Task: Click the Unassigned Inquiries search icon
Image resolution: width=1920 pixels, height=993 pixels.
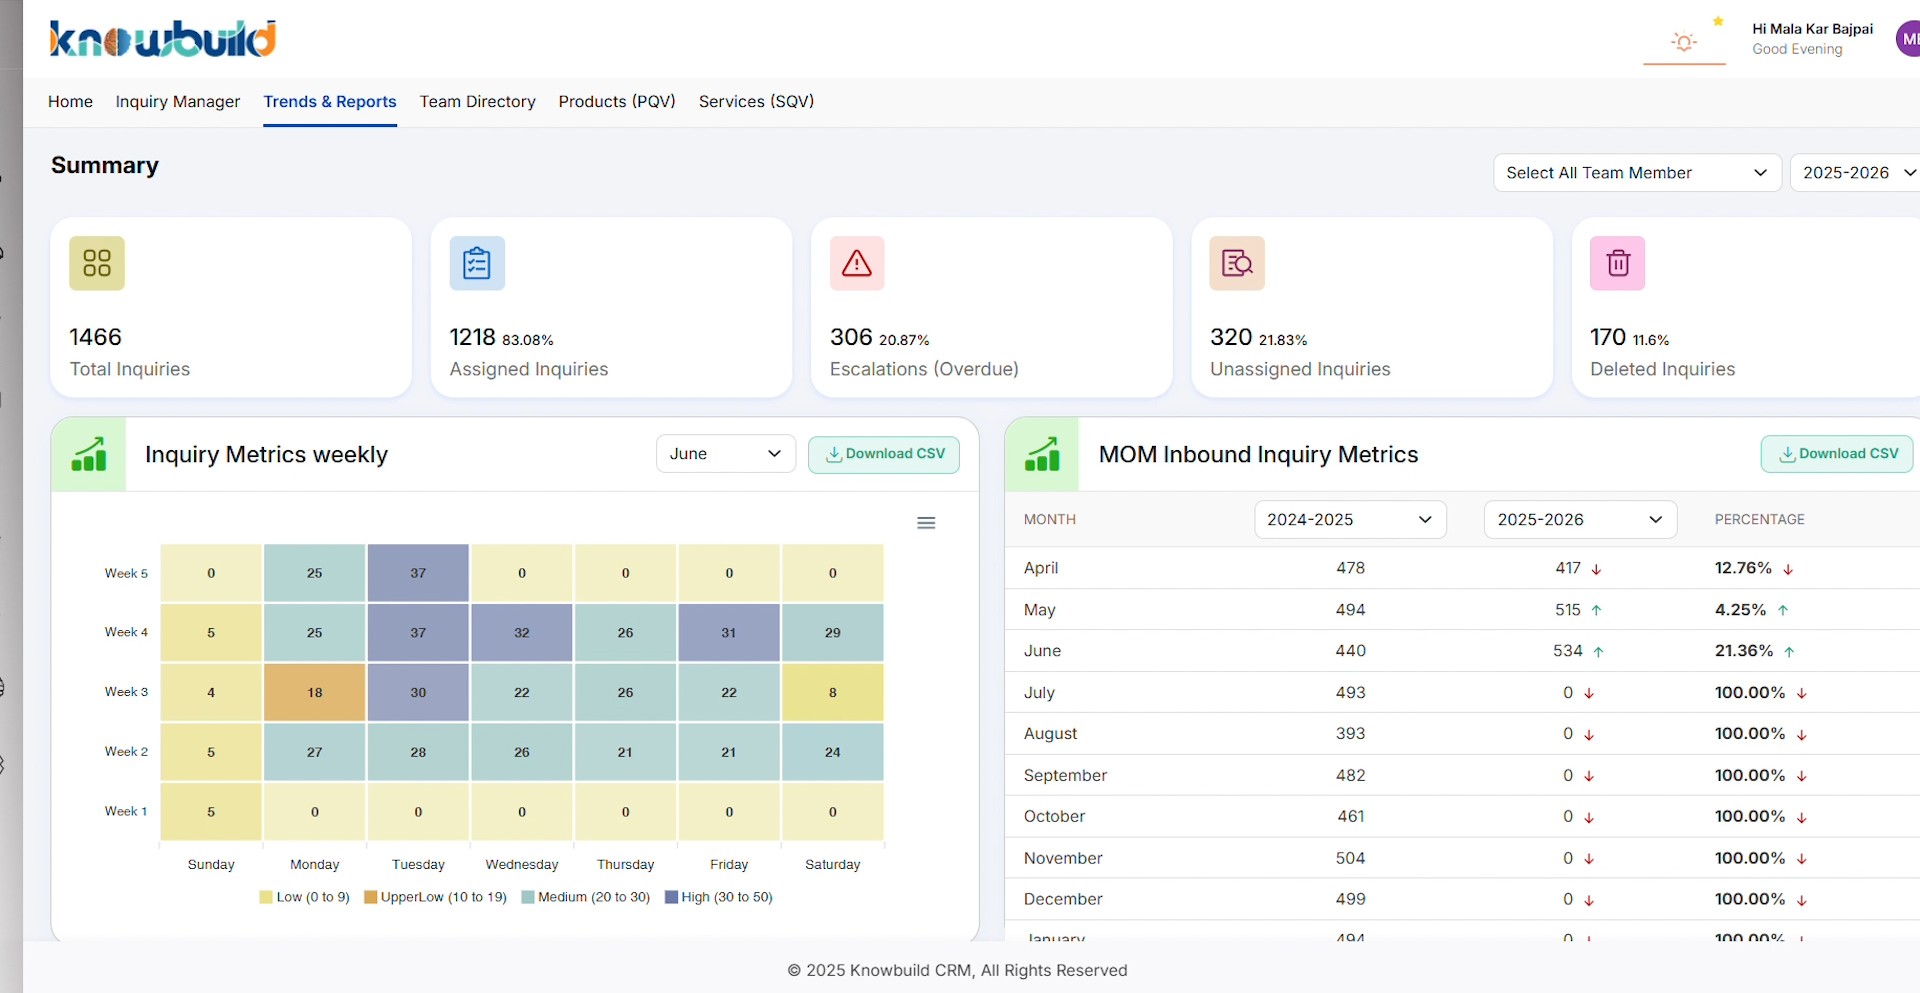Action: pos(1237,263)
